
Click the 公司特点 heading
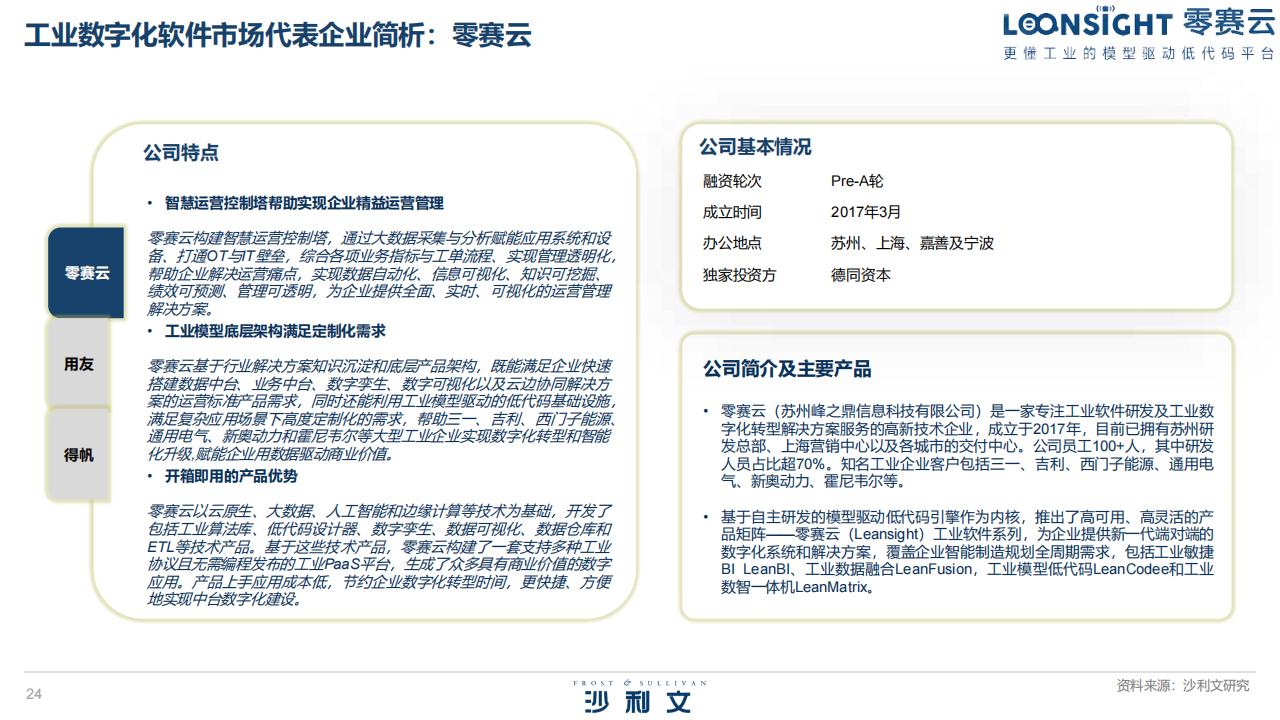pos(181,153)
